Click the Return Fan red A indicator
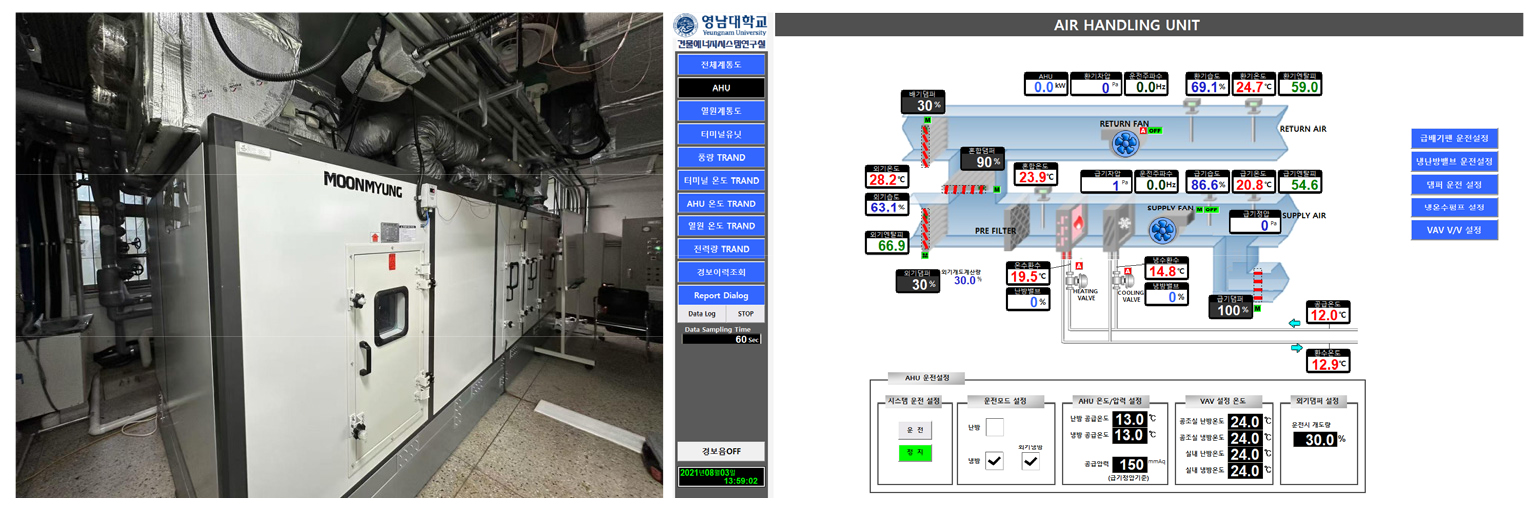 click(x=1143, y=130)
